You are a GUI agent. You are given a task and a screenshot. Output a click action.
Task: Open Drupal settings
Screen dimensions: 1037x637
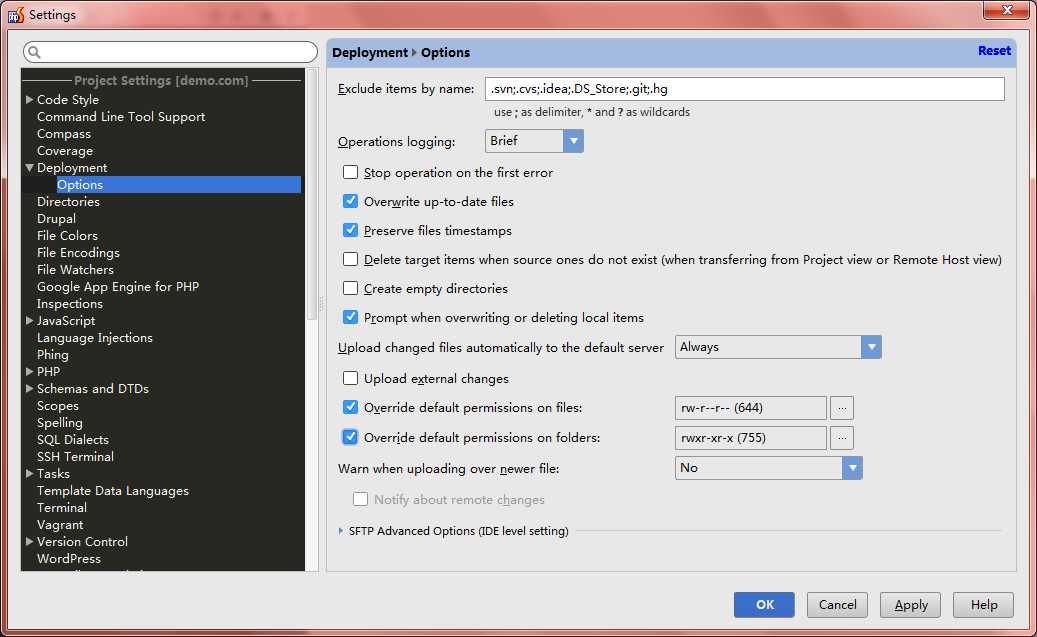(56, 219)
